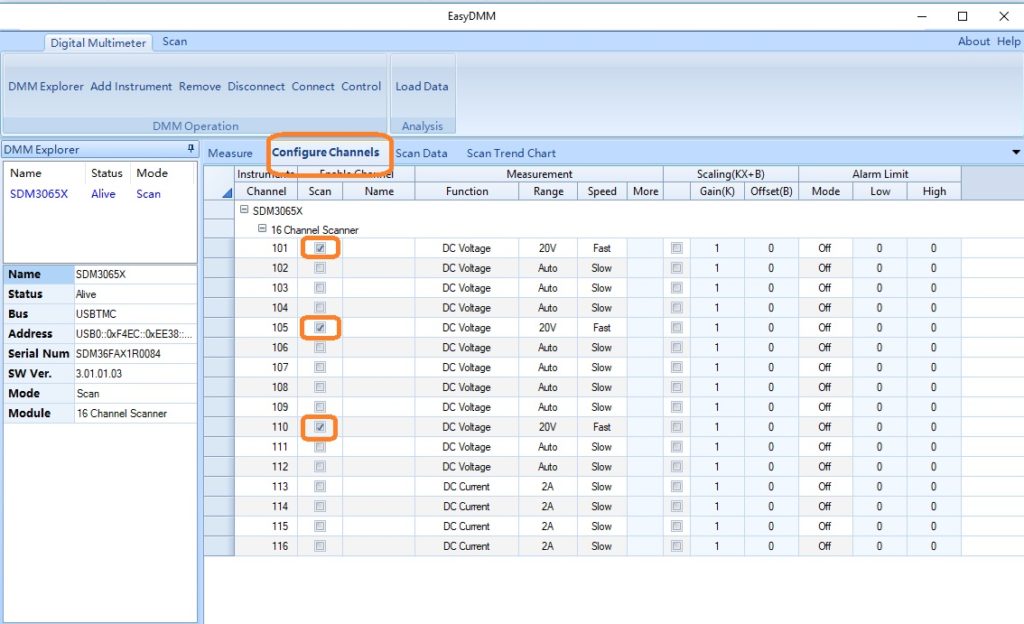Open the tab bar dropdown arrow
1024x624 pixels.
1016,152
